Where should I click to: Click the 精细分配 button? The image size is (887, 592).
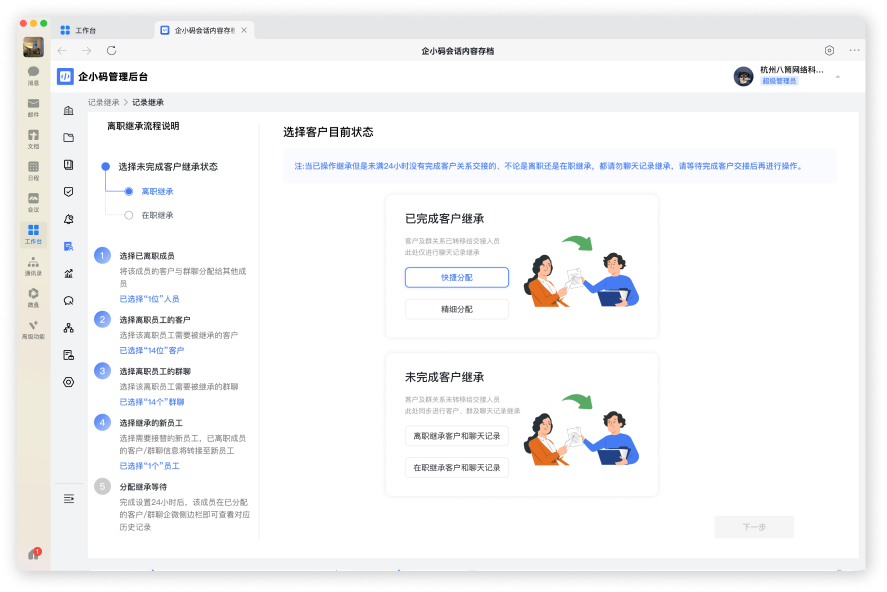tap(457, 309)
